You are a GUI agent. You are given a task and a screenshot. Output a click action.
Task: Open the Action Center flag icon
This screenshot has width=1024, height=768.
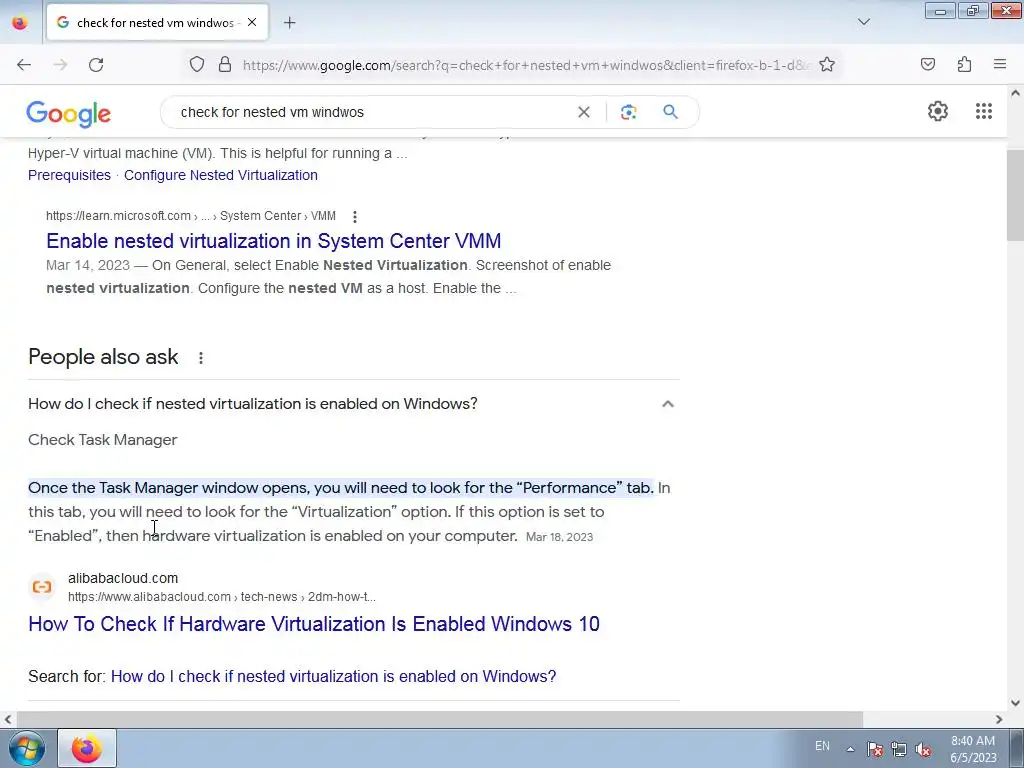874,749
